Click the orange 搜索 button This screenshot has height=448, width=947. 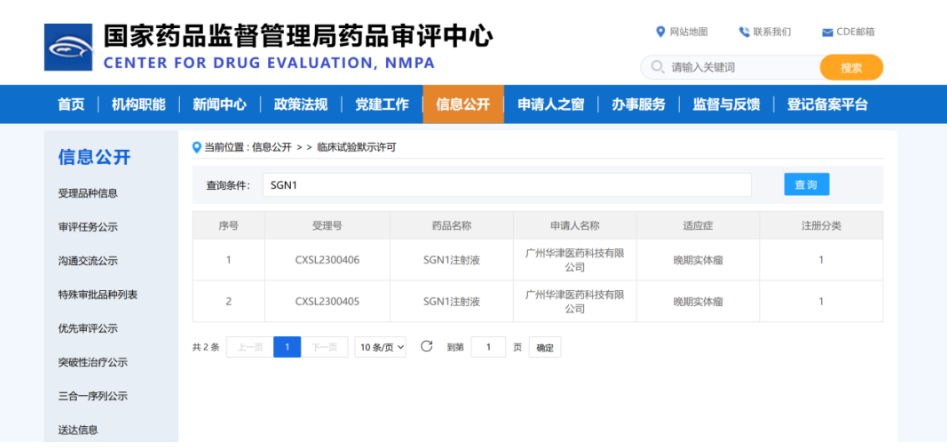coord(851,67)
